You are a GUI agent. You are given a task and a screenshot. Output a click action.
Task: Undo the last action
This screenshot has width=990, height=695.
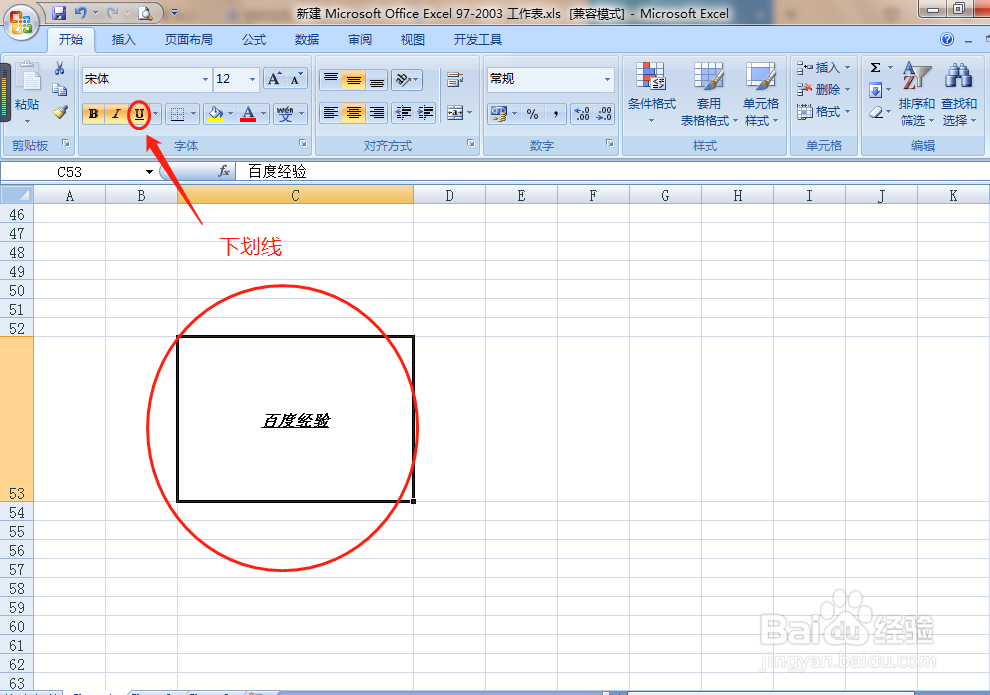click(80, 13)
